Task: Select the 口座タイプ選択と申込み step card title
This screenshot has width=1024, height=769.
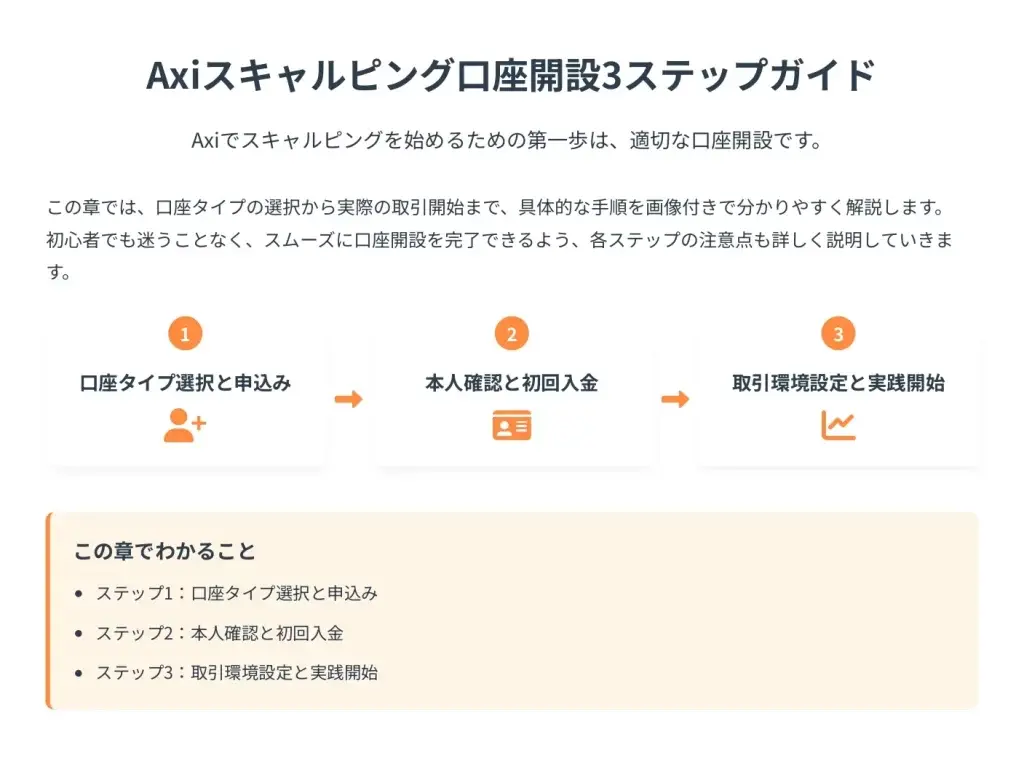Action: pyautogui.click(x=185, y=382)
